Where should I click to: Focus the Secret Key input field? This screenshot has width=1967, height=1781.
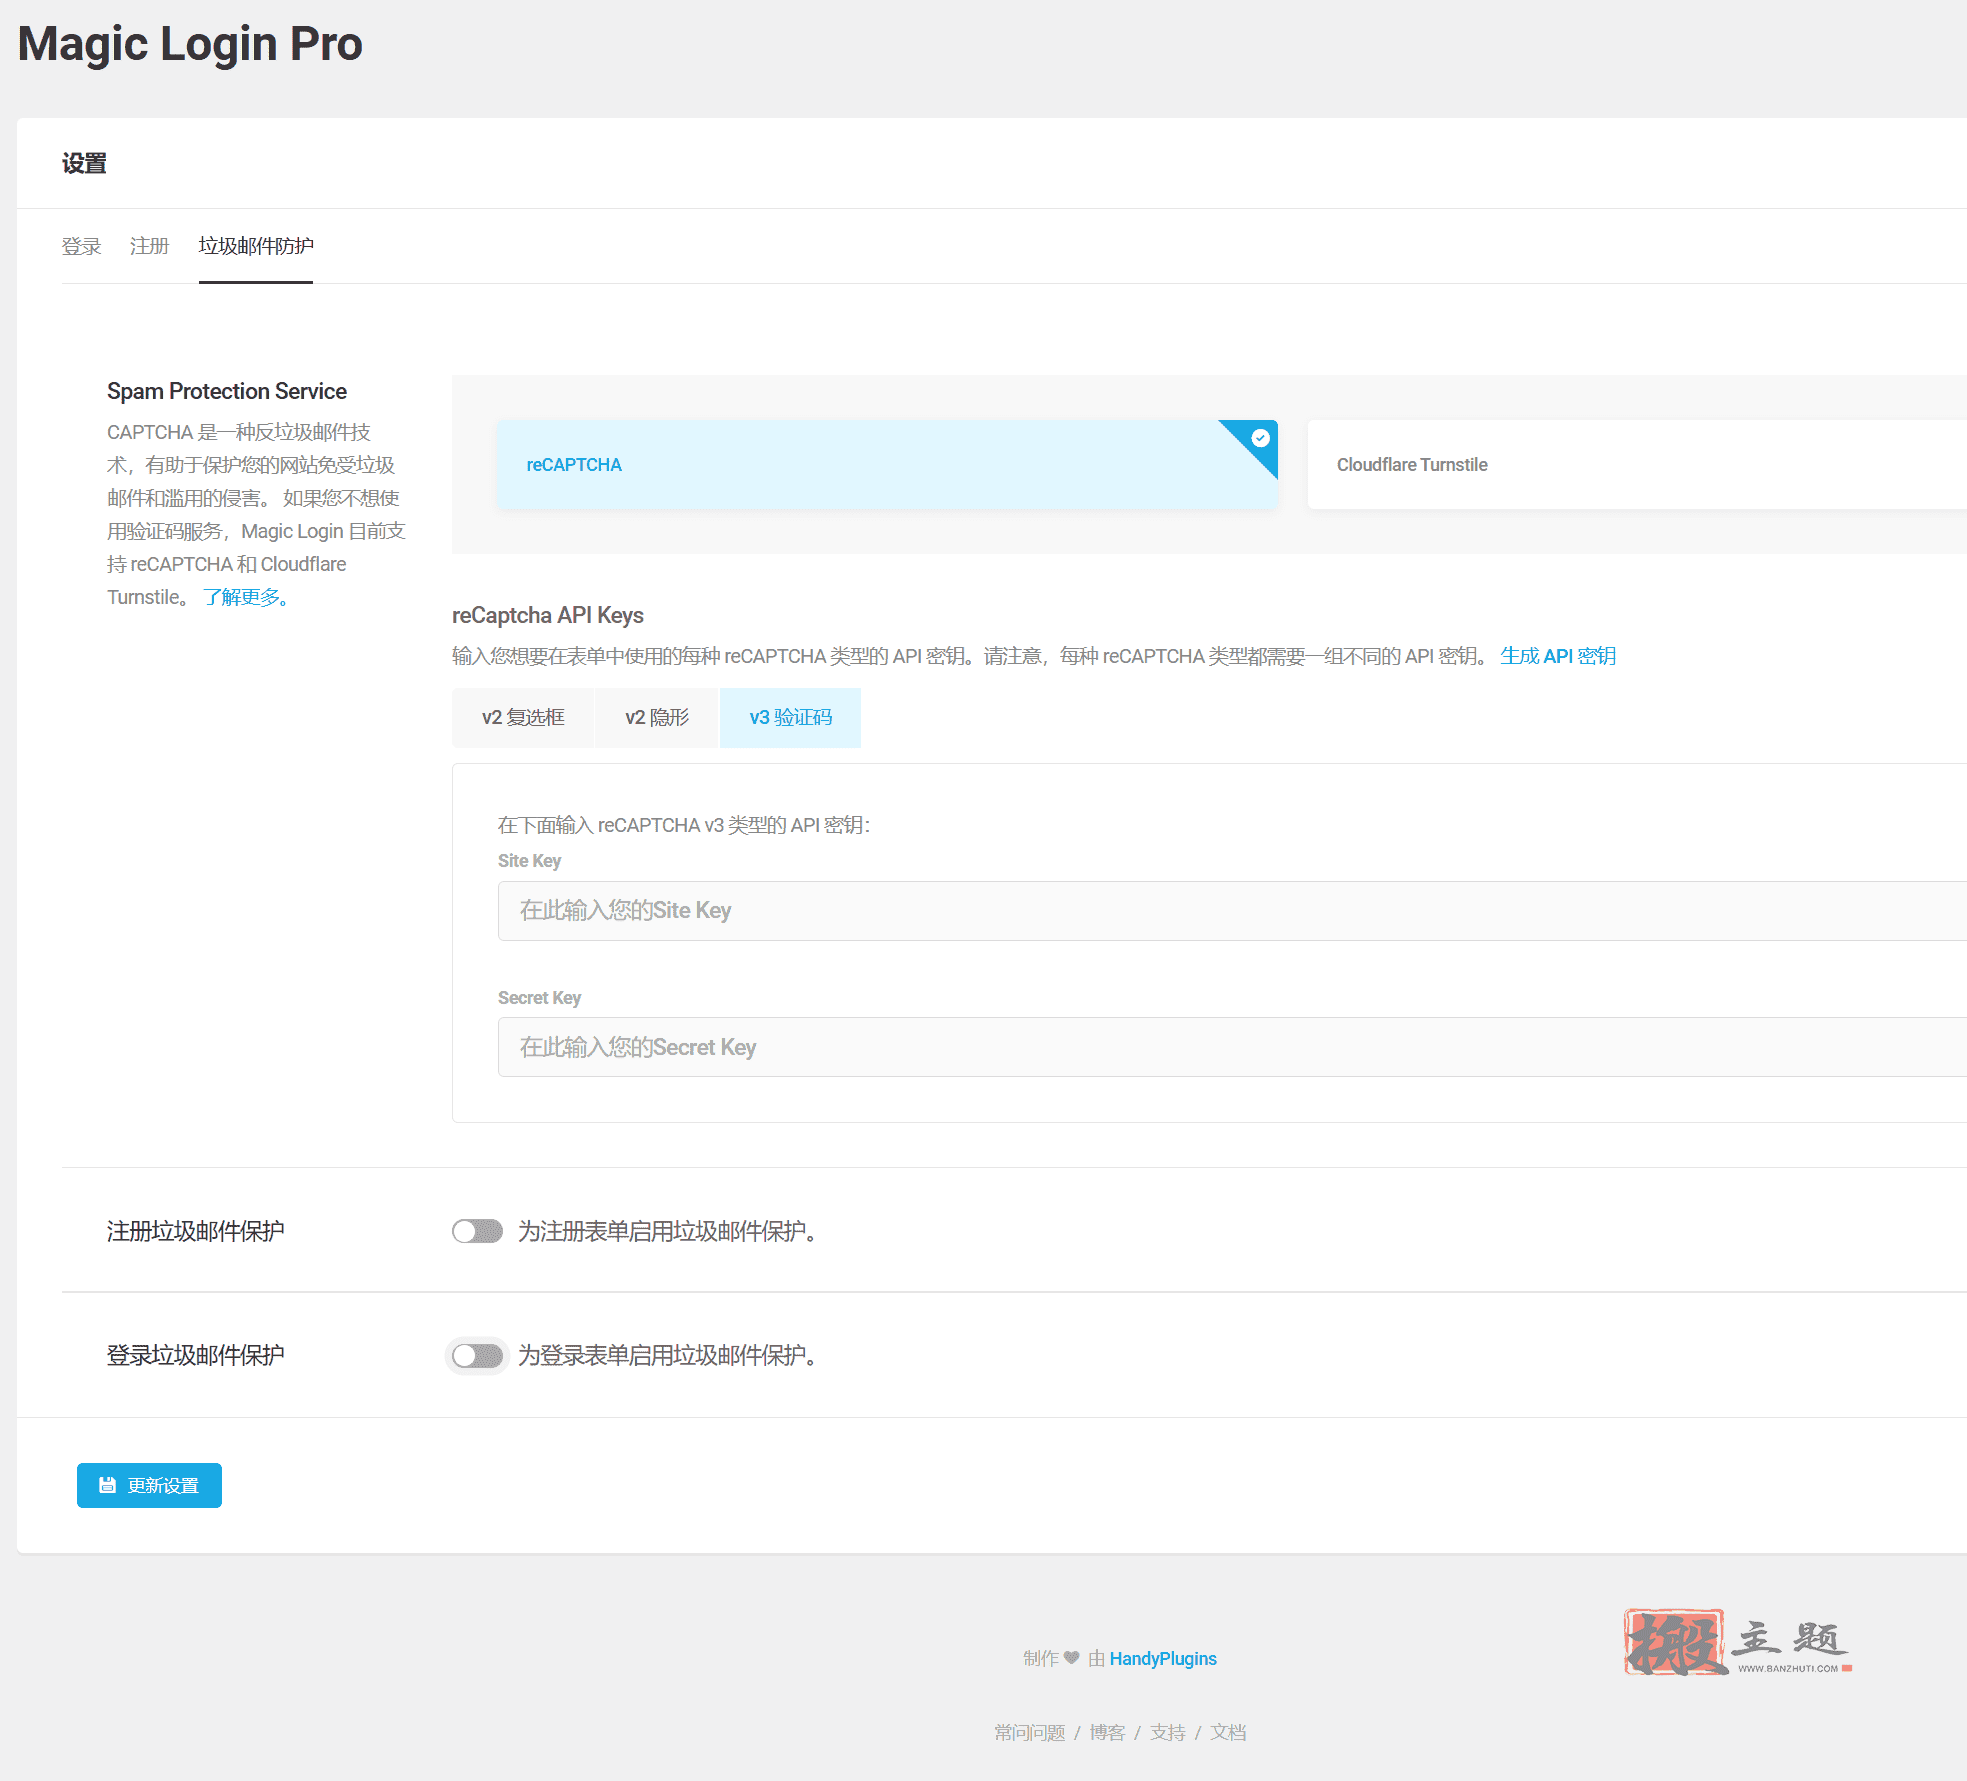point(1232,1047)
